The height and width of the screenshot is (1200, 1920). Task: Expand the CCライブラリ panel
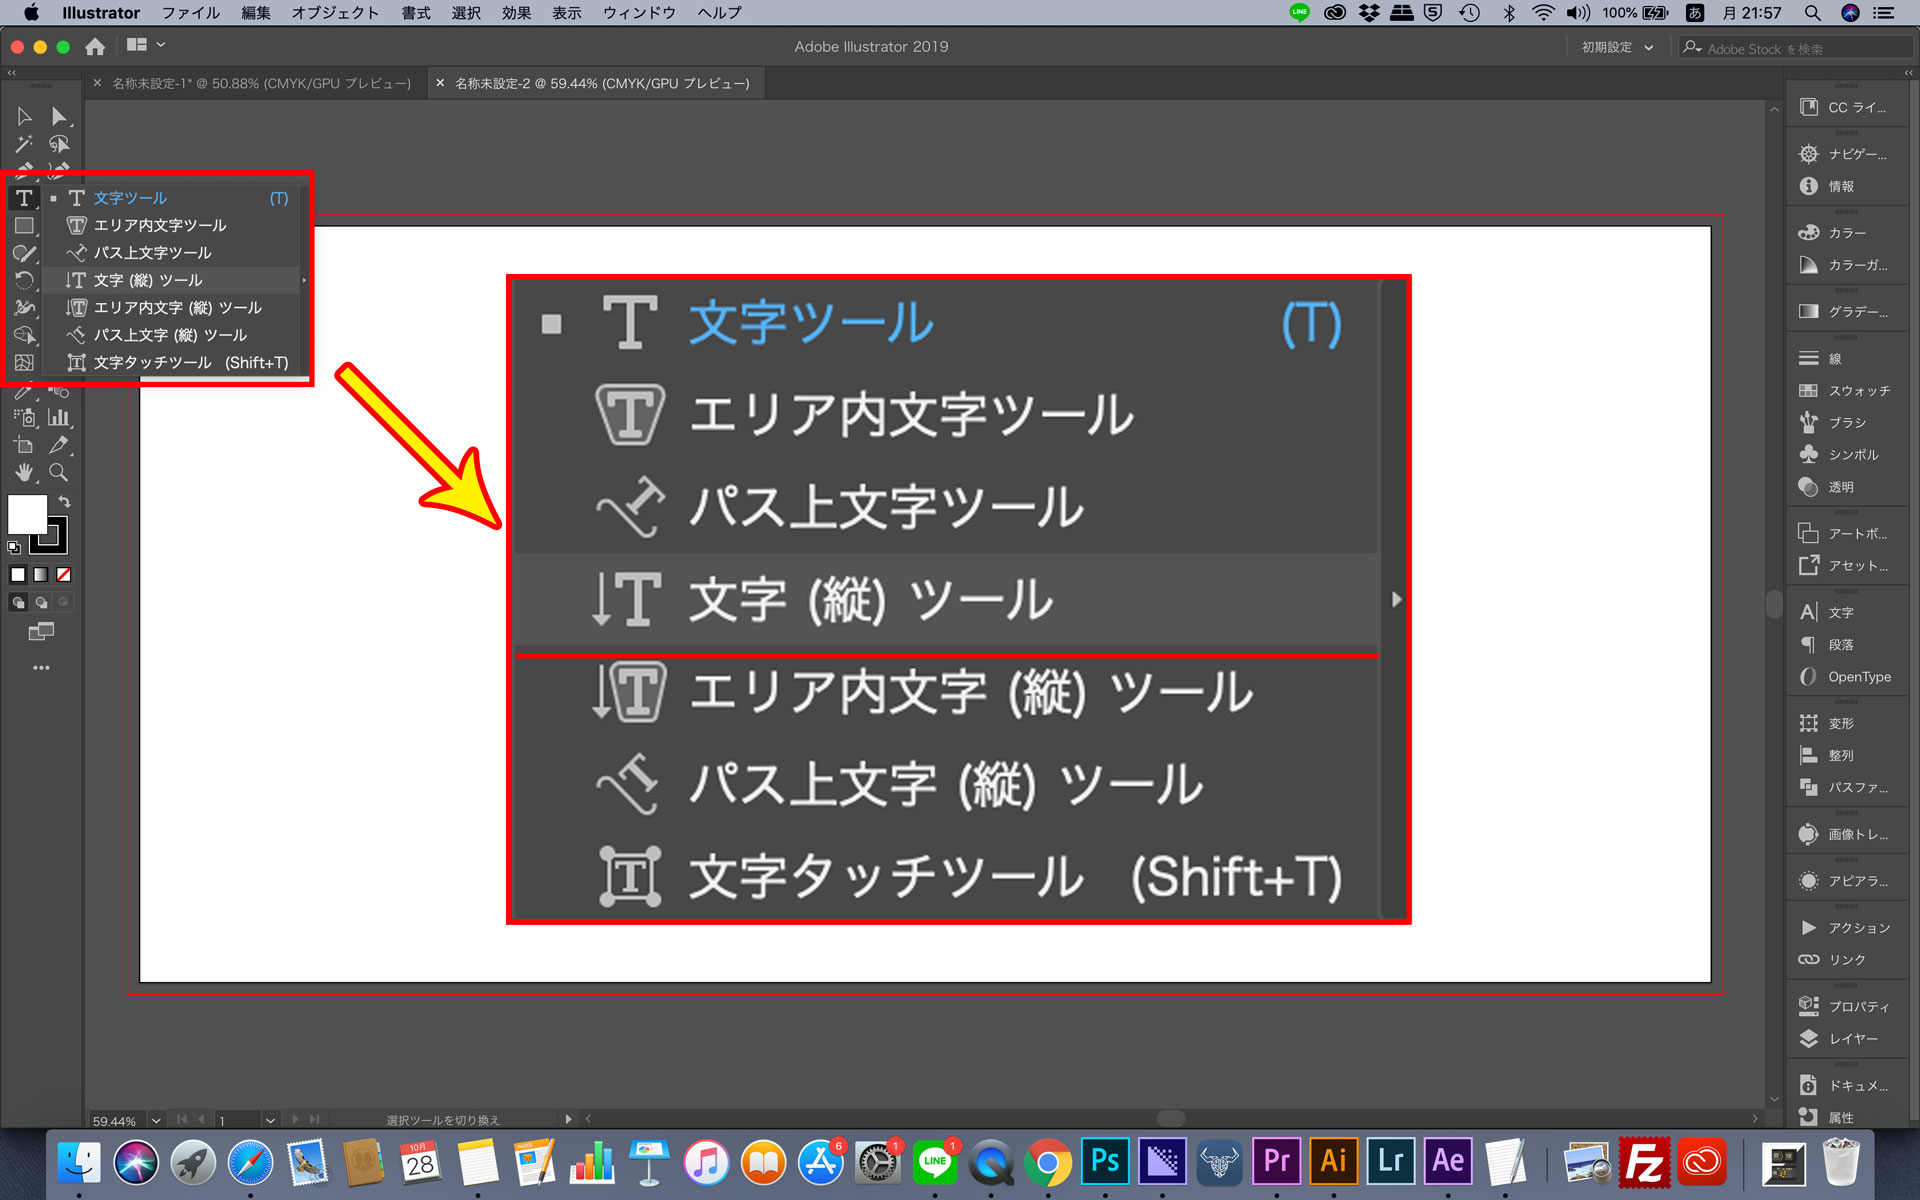(1847, 106)
